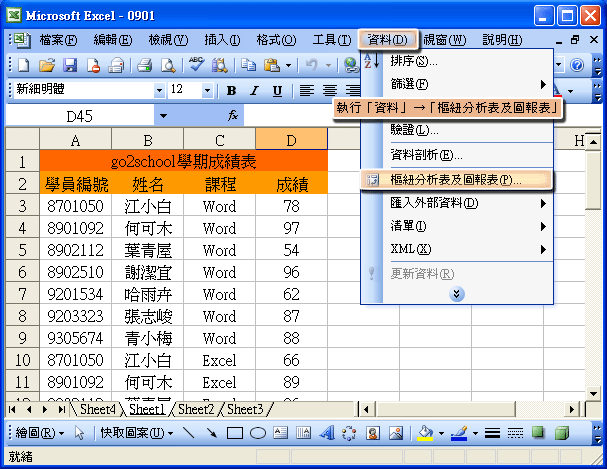Select the Line drawing tool
The image size is (607, 469).
click(189, 433)
